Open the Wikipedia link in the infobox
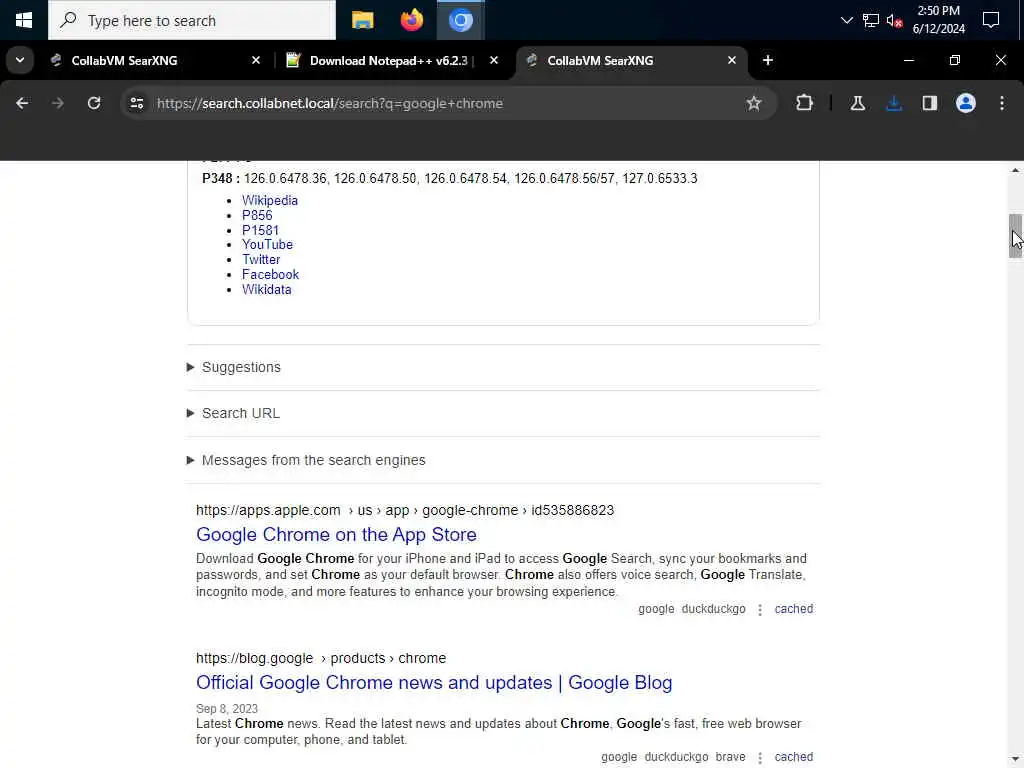The image size is (1024, 768). [270, 200]
